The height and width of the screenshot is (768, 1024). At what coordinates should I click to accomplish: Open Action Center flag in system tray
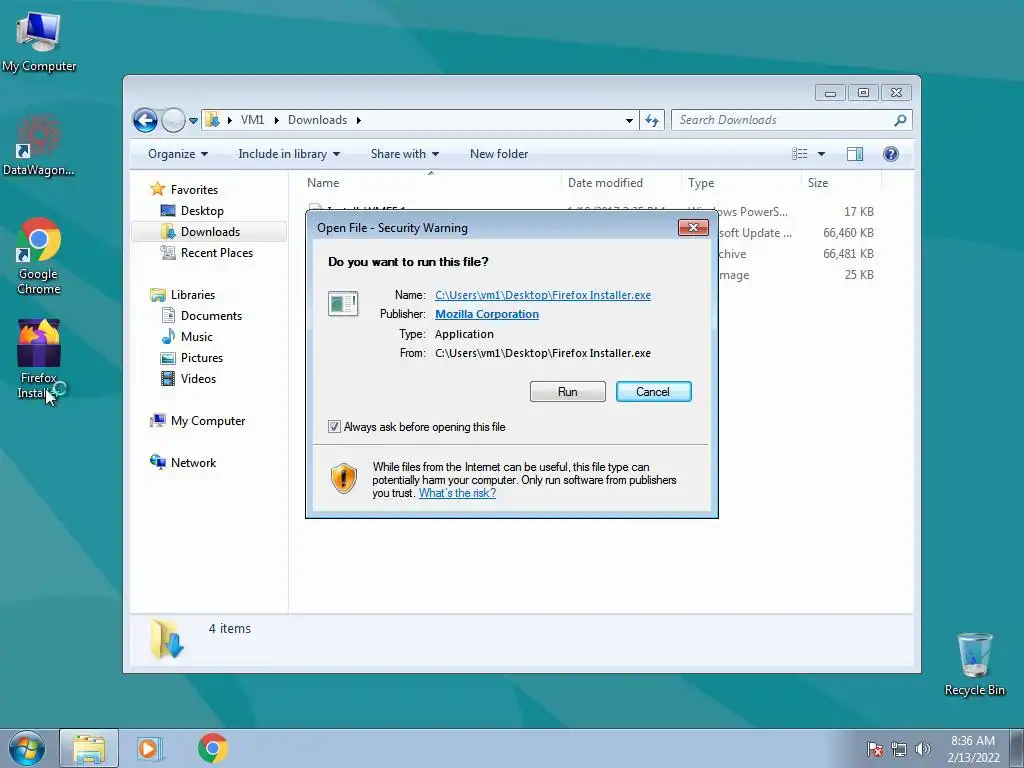coord(874,749)
